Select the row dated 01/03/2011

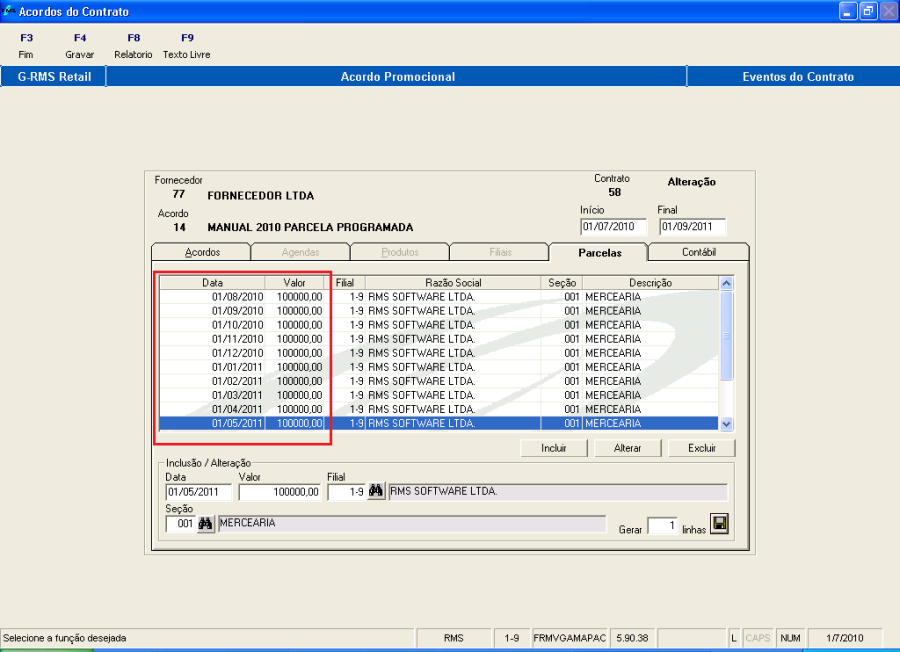click(x=439, y=395)
